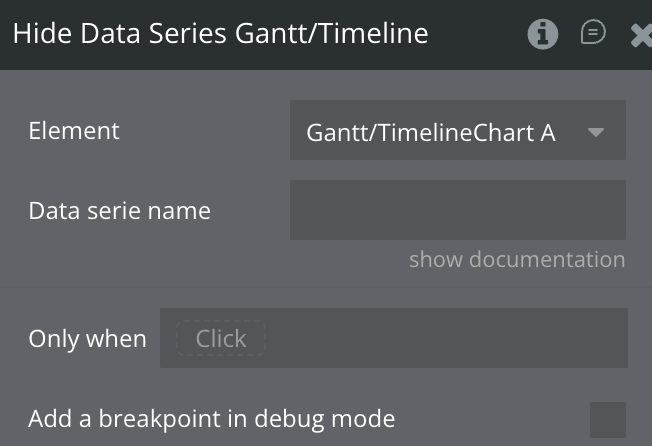Open the show documentation link

coord(516,260)
